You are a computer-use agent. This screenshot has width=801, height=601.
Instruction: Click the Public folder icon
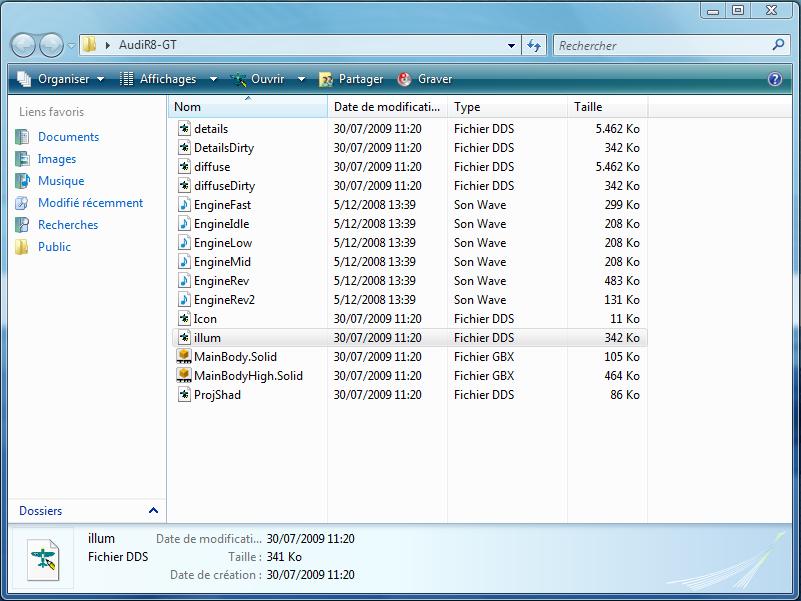[22, 247]
